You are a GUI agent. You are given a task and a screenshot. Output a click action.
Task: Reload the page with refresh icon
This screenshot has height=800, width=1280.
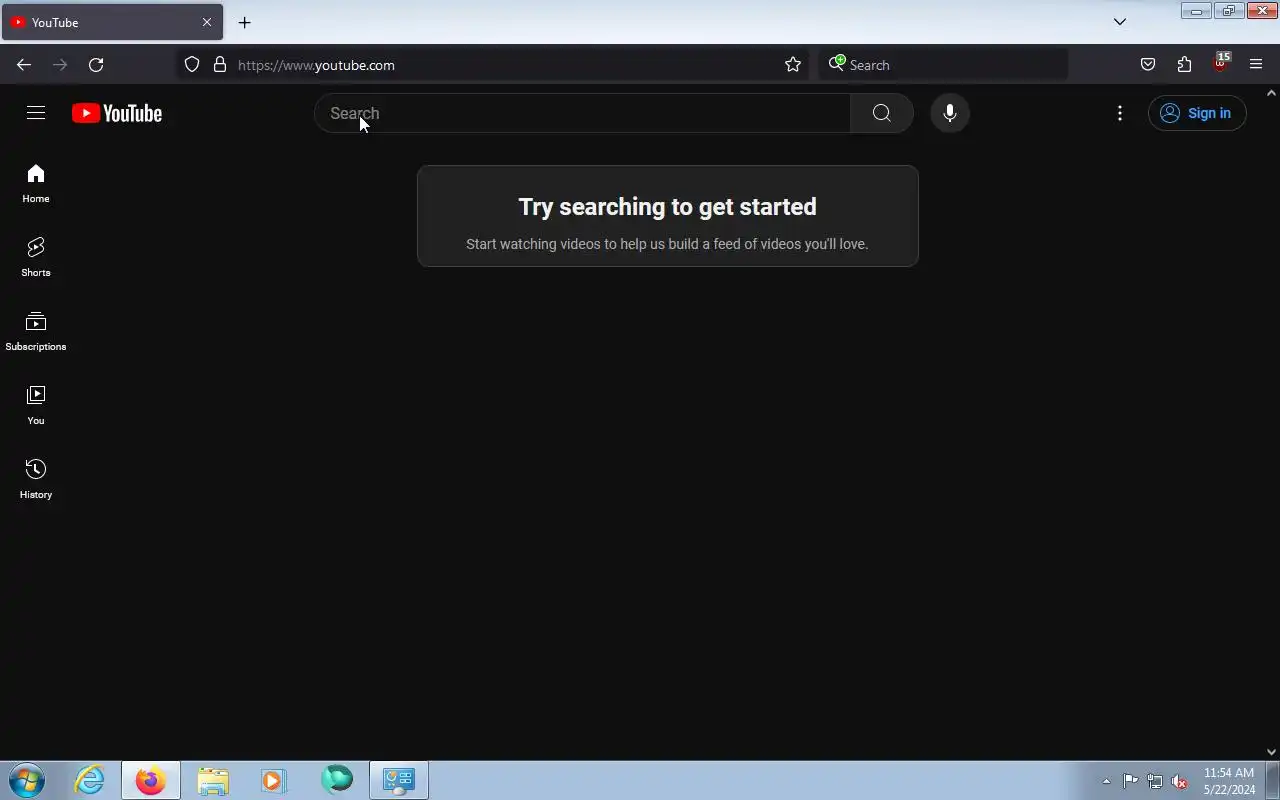96,65
